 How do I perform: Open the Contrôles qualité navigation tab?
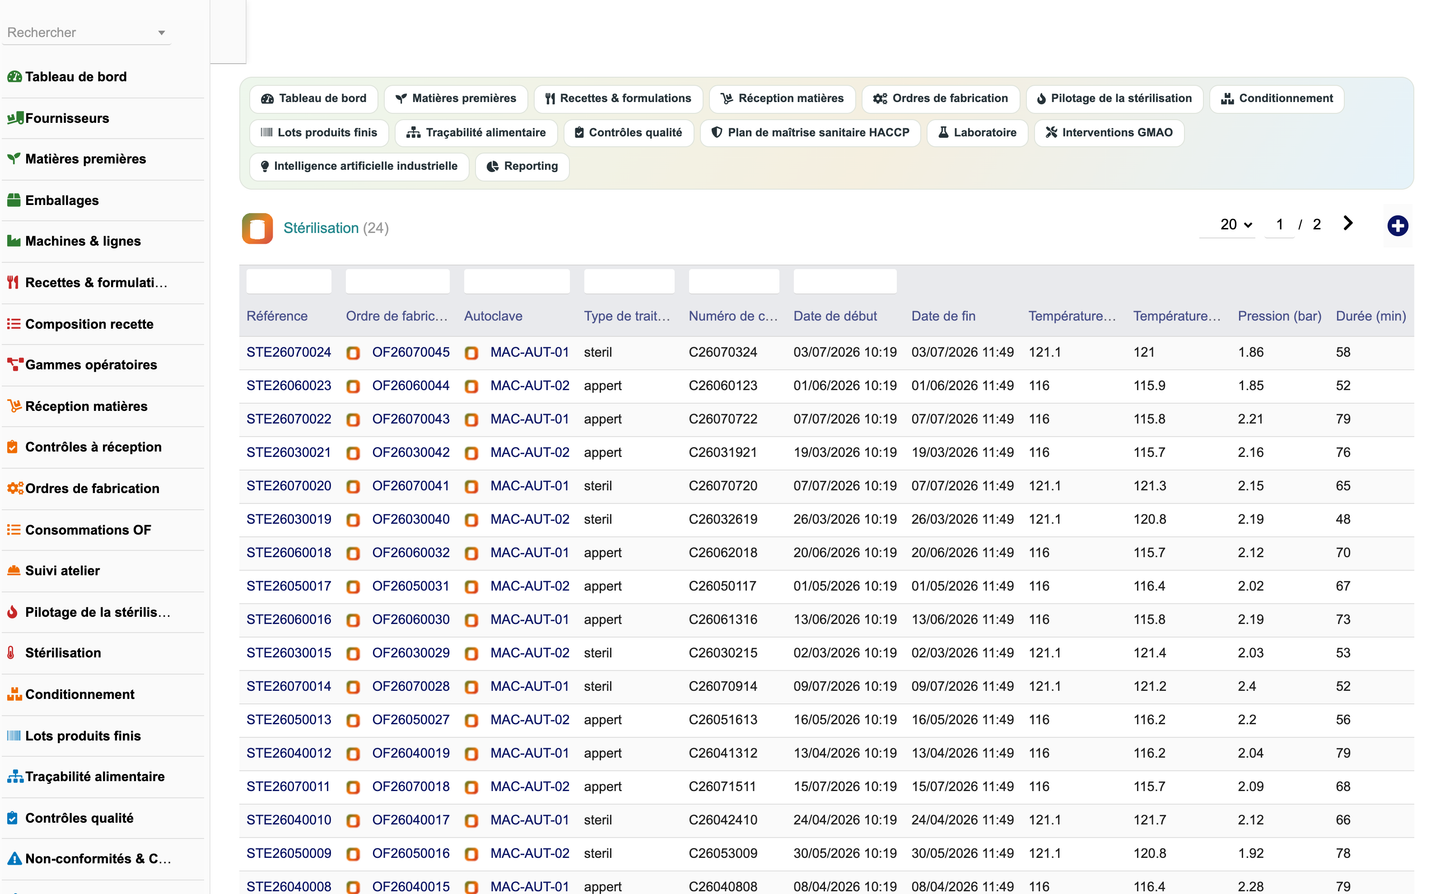click(x=628, y=133)
